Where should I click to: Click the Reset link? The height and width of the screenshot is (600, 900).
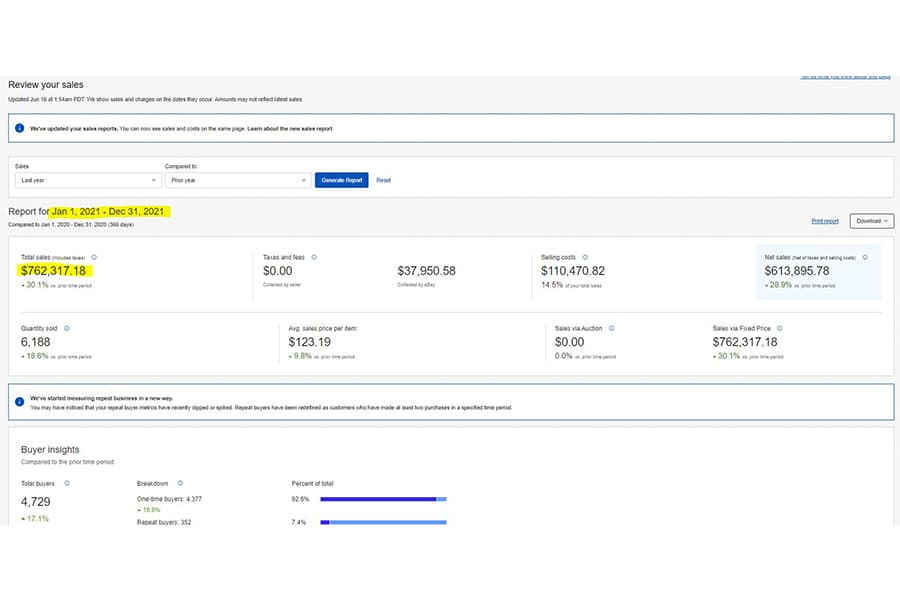(383, 180)
